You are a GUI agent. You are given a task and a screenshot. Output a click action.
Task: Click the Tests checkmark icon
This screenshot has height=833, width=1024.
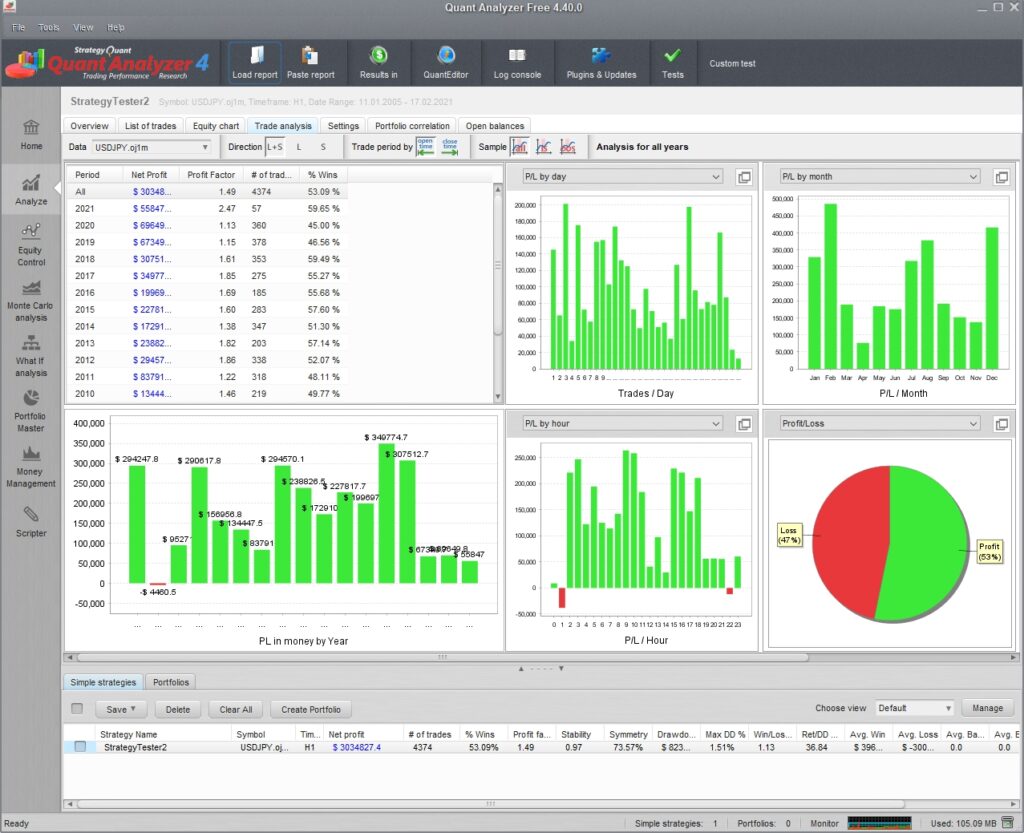[673, 63]
